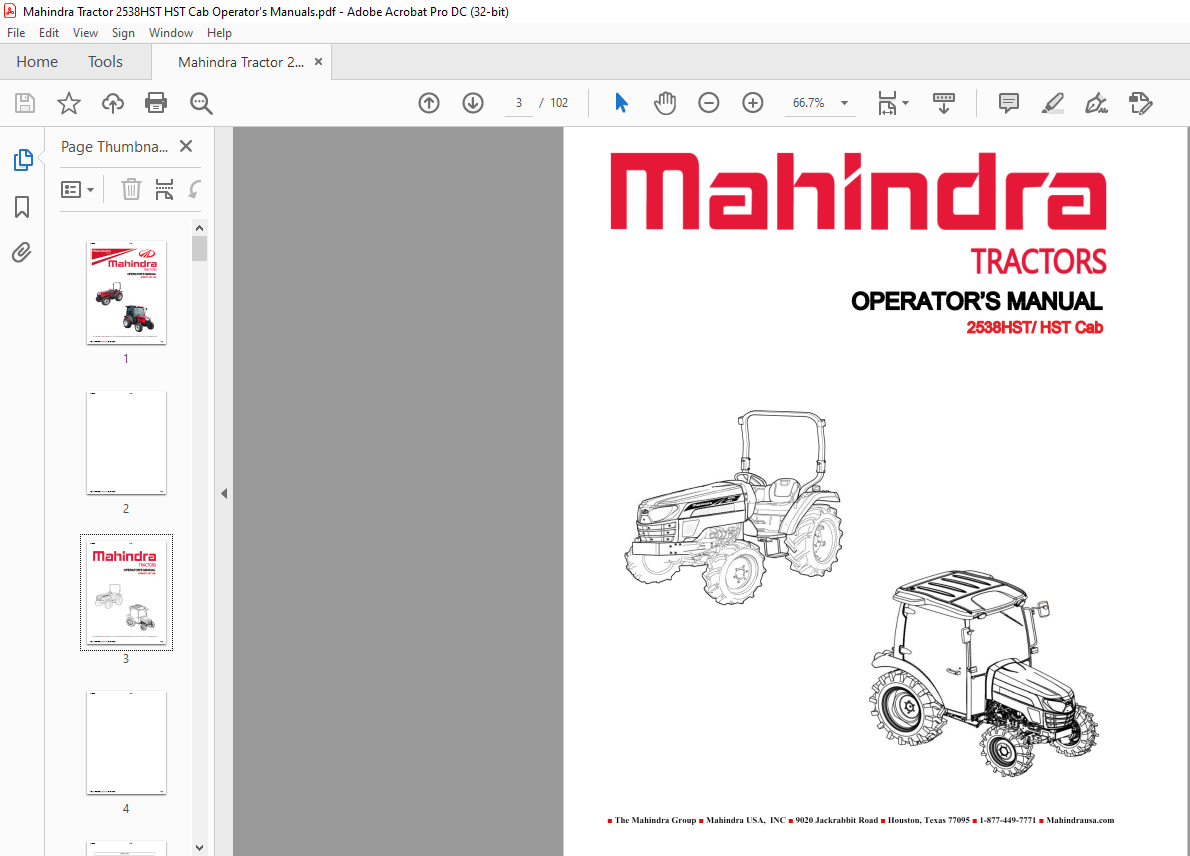This screenshot has width=1190, height=856.
Task: Click thumbnail scrollbar down arrow
Action: (200, 848)
